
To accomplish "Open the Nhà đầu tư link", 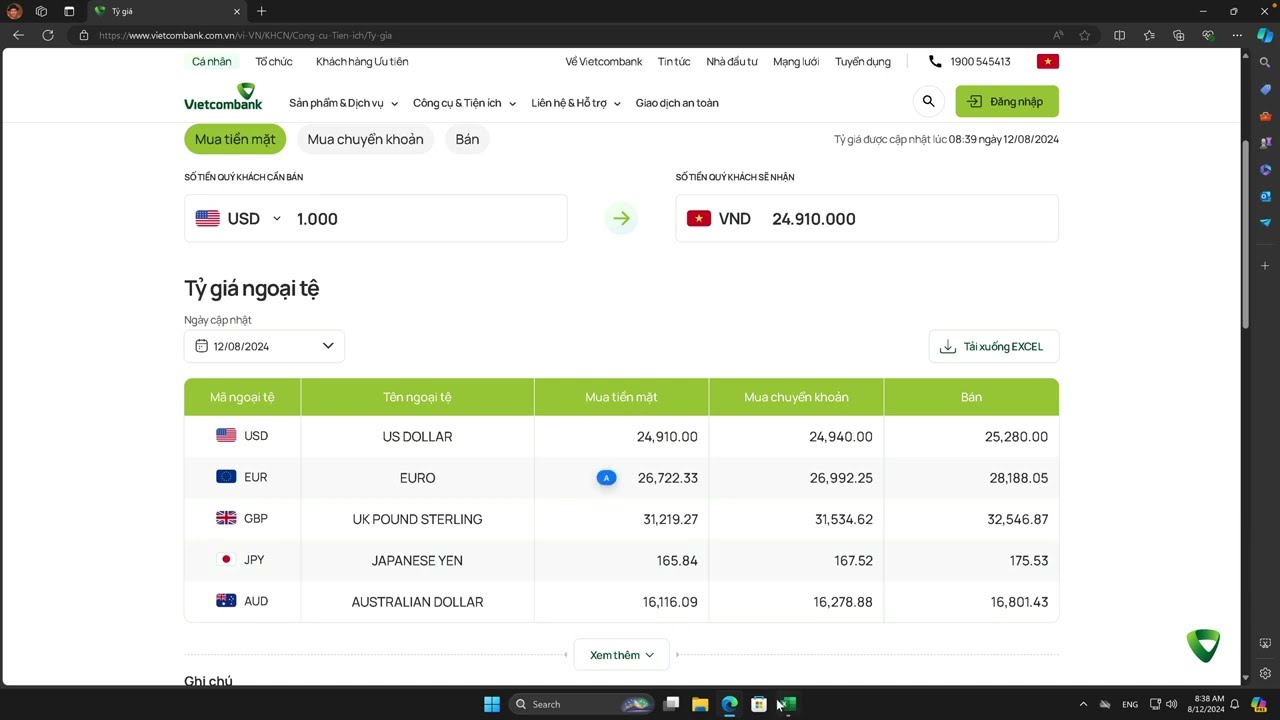I will (x=732, y=61).
